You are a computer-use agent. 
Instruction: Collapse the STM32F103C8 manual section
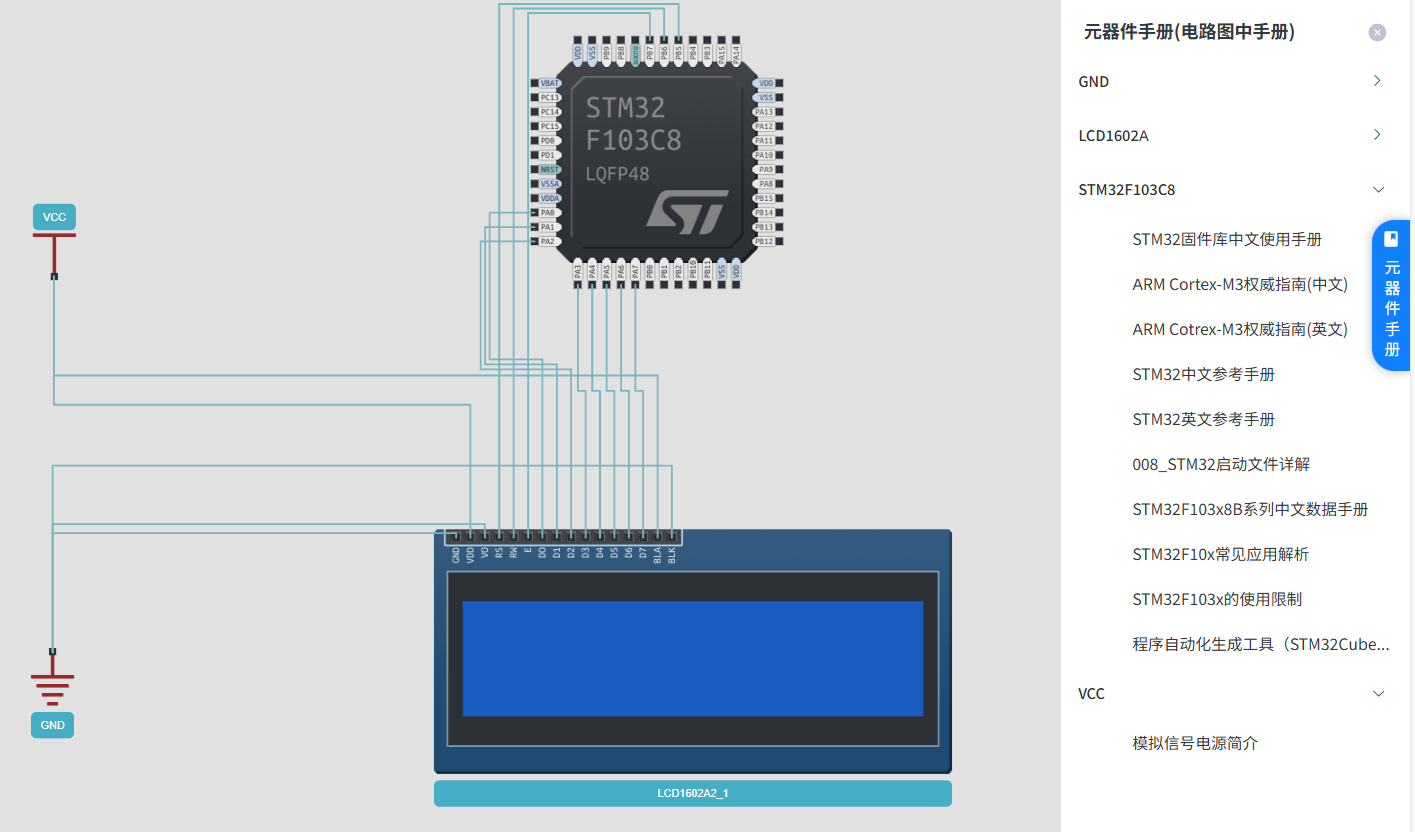tap(1378, 189)
